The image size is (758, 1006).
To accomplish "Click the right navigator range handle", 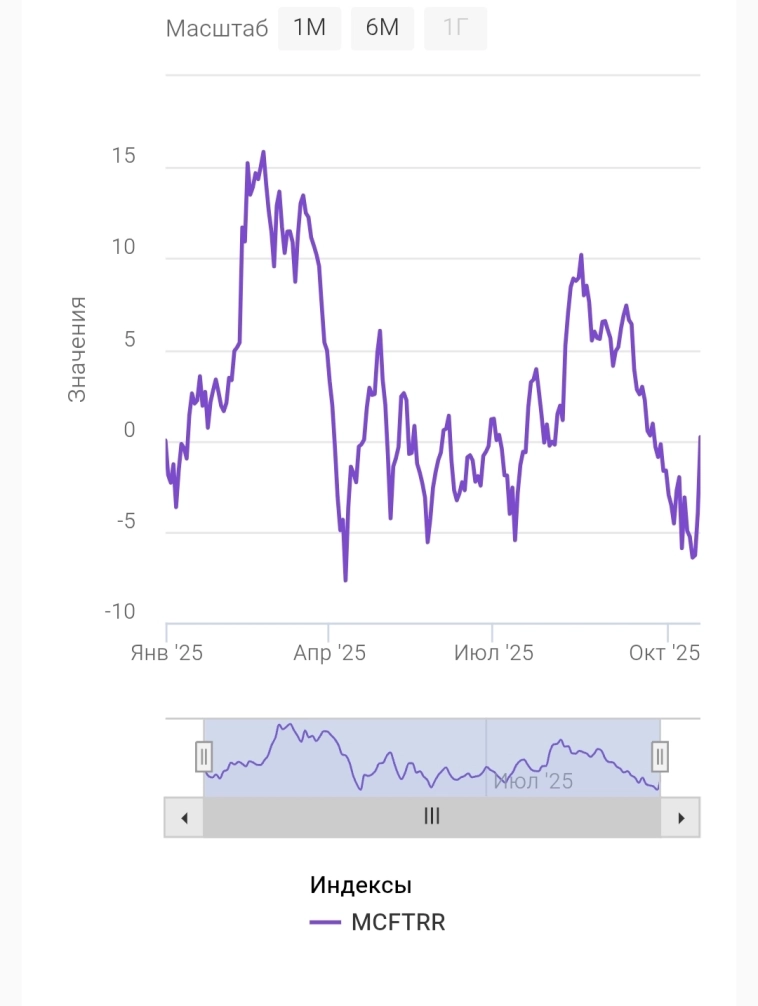I will coord(660,757).
